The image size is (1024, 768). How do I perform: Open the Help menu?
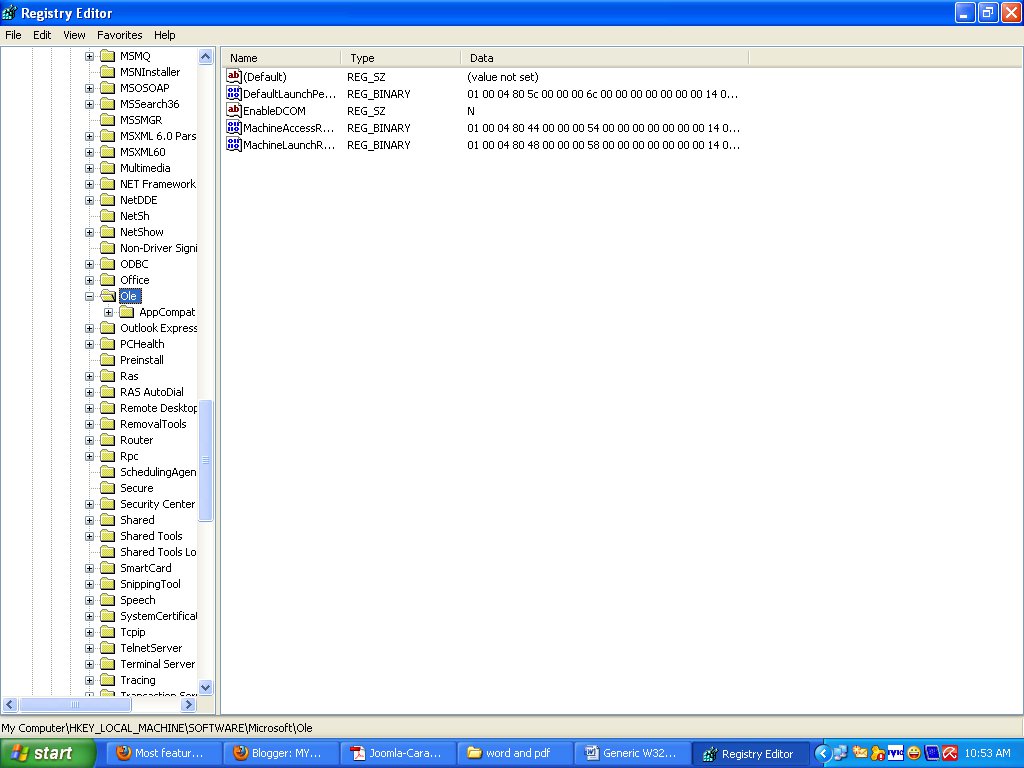165,35
